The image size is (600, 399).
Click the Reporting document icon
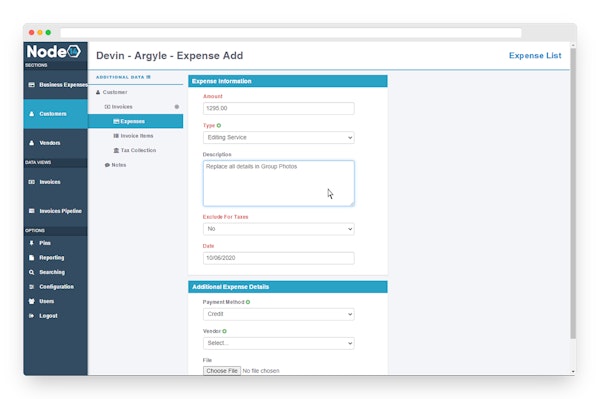[32, 257]
